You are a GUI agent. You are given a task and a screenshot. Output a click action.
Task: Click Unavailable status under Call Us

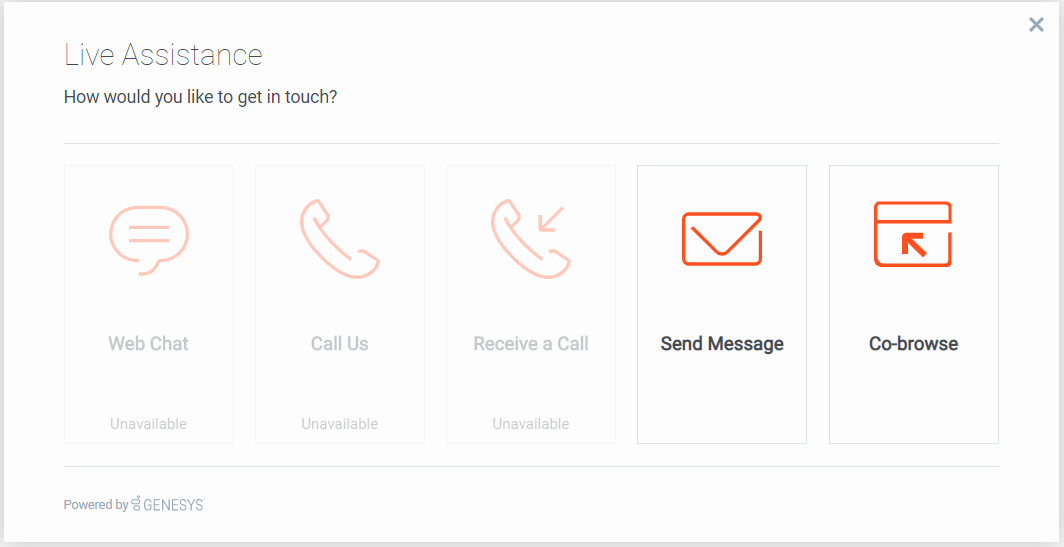tap(339, 424)
